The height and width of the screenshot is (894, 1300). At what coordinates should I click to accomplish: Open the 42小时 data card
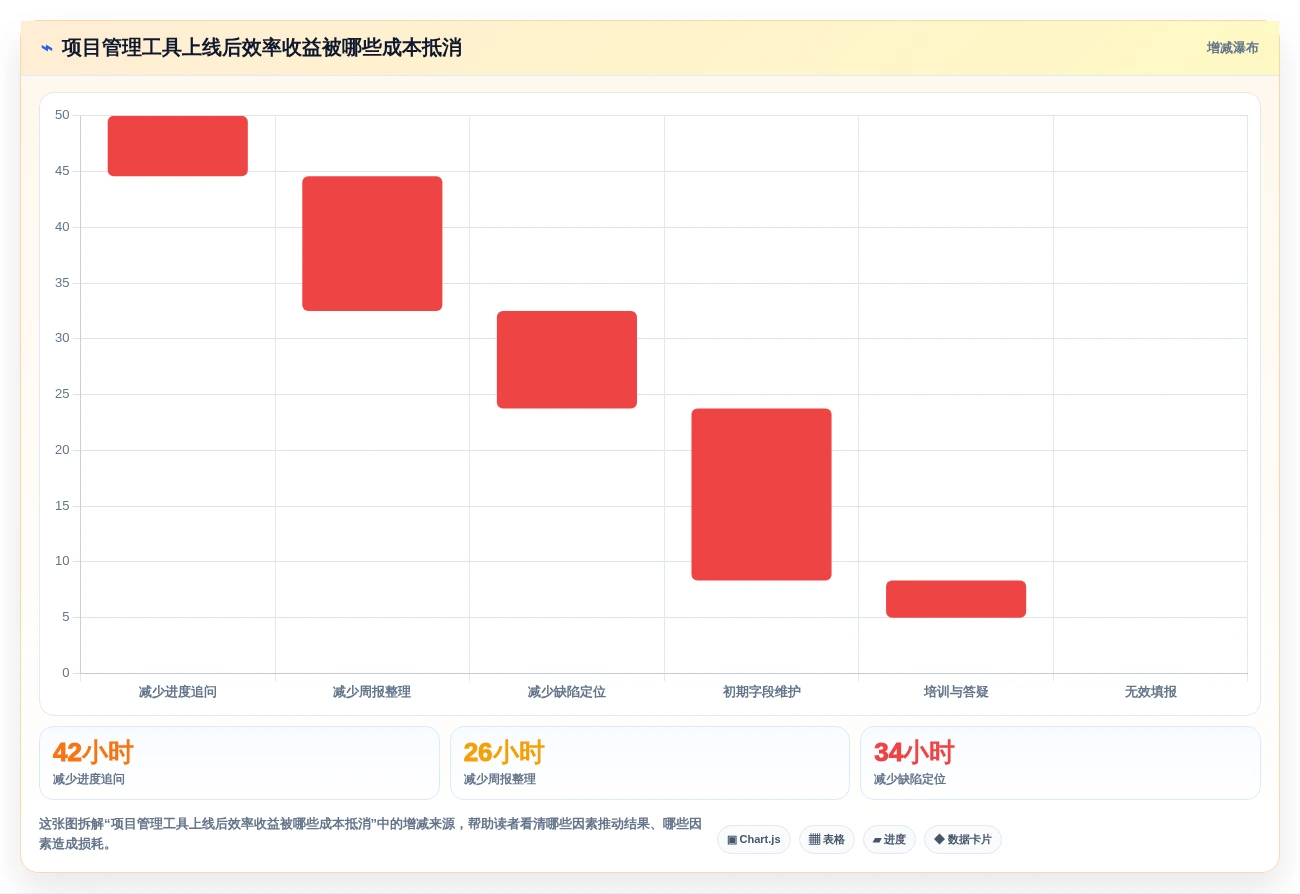239,763
